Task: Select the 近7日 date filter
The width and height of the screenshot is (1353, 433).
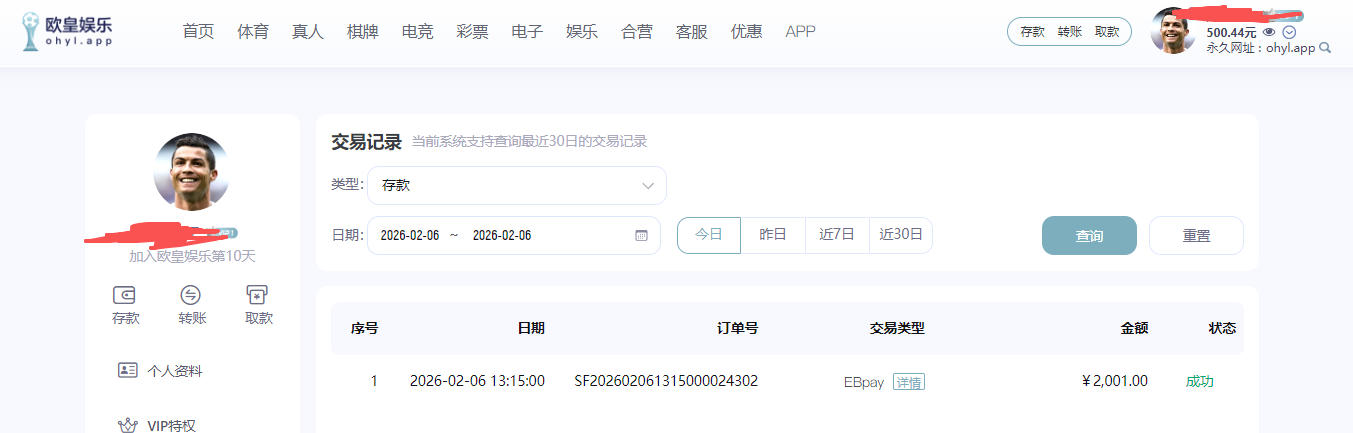Action: point(837,235)
